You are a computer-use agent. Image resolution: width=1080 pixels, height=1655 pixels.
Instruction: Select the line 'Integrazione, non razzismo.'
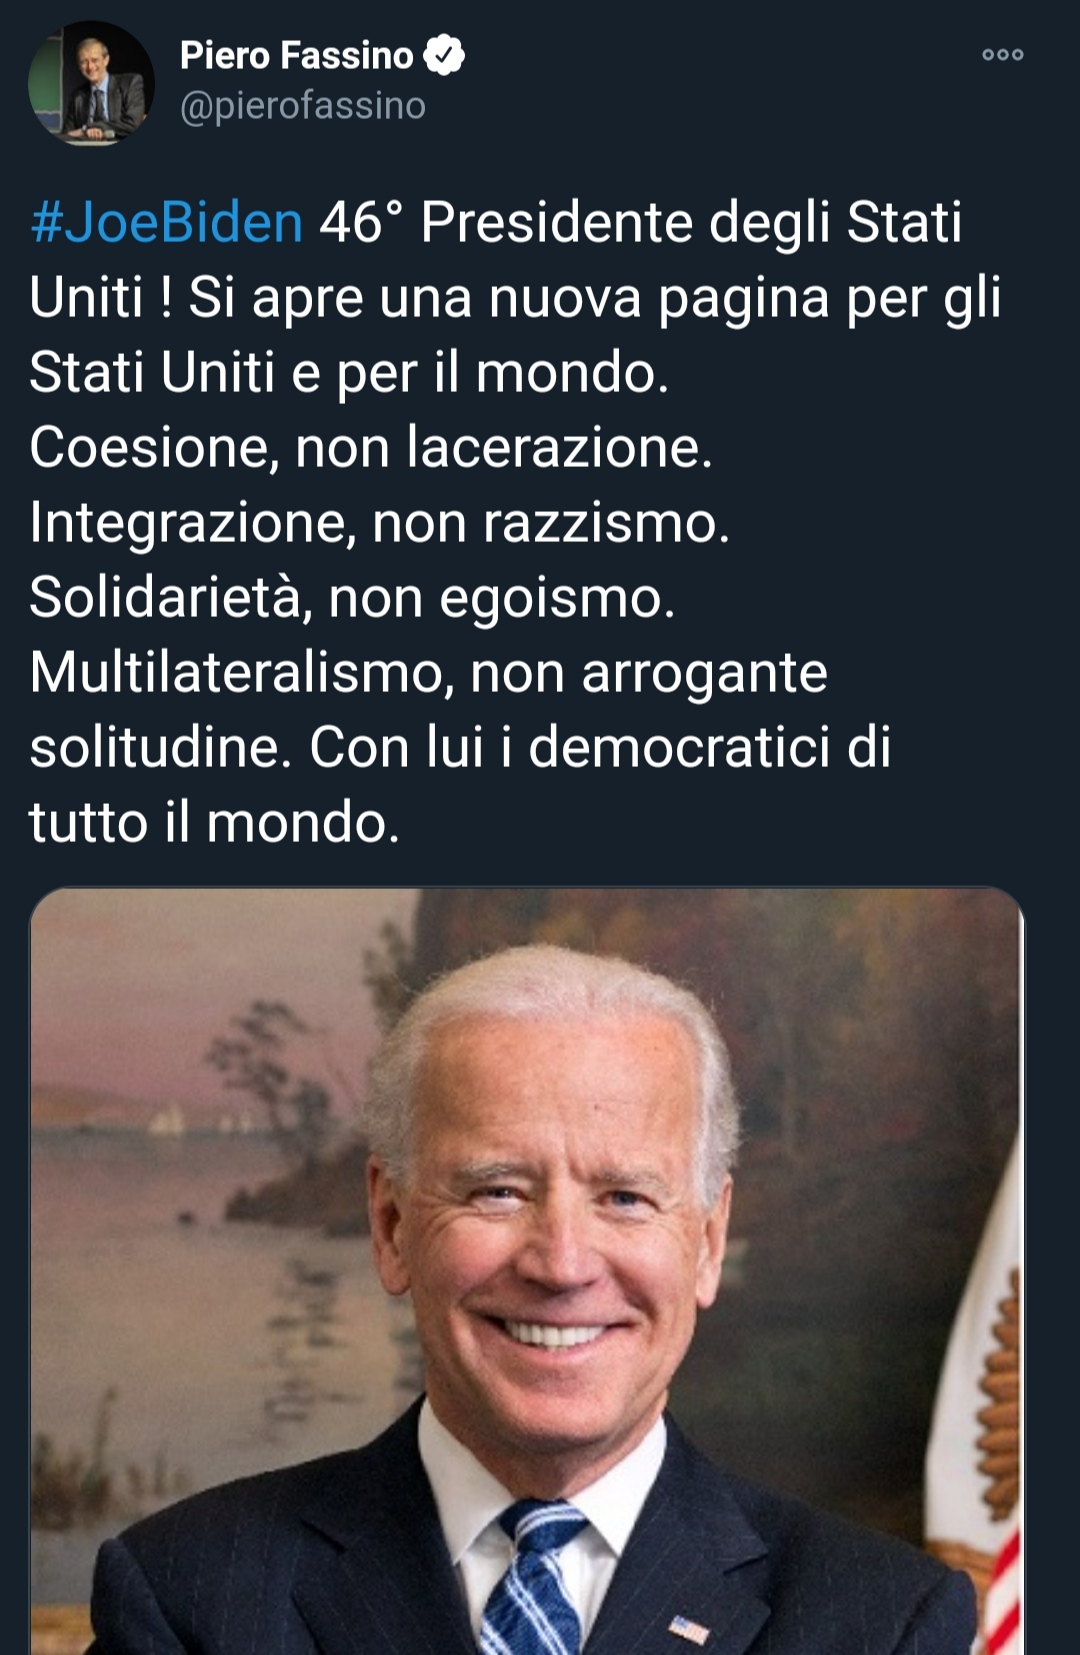(380, 522)
